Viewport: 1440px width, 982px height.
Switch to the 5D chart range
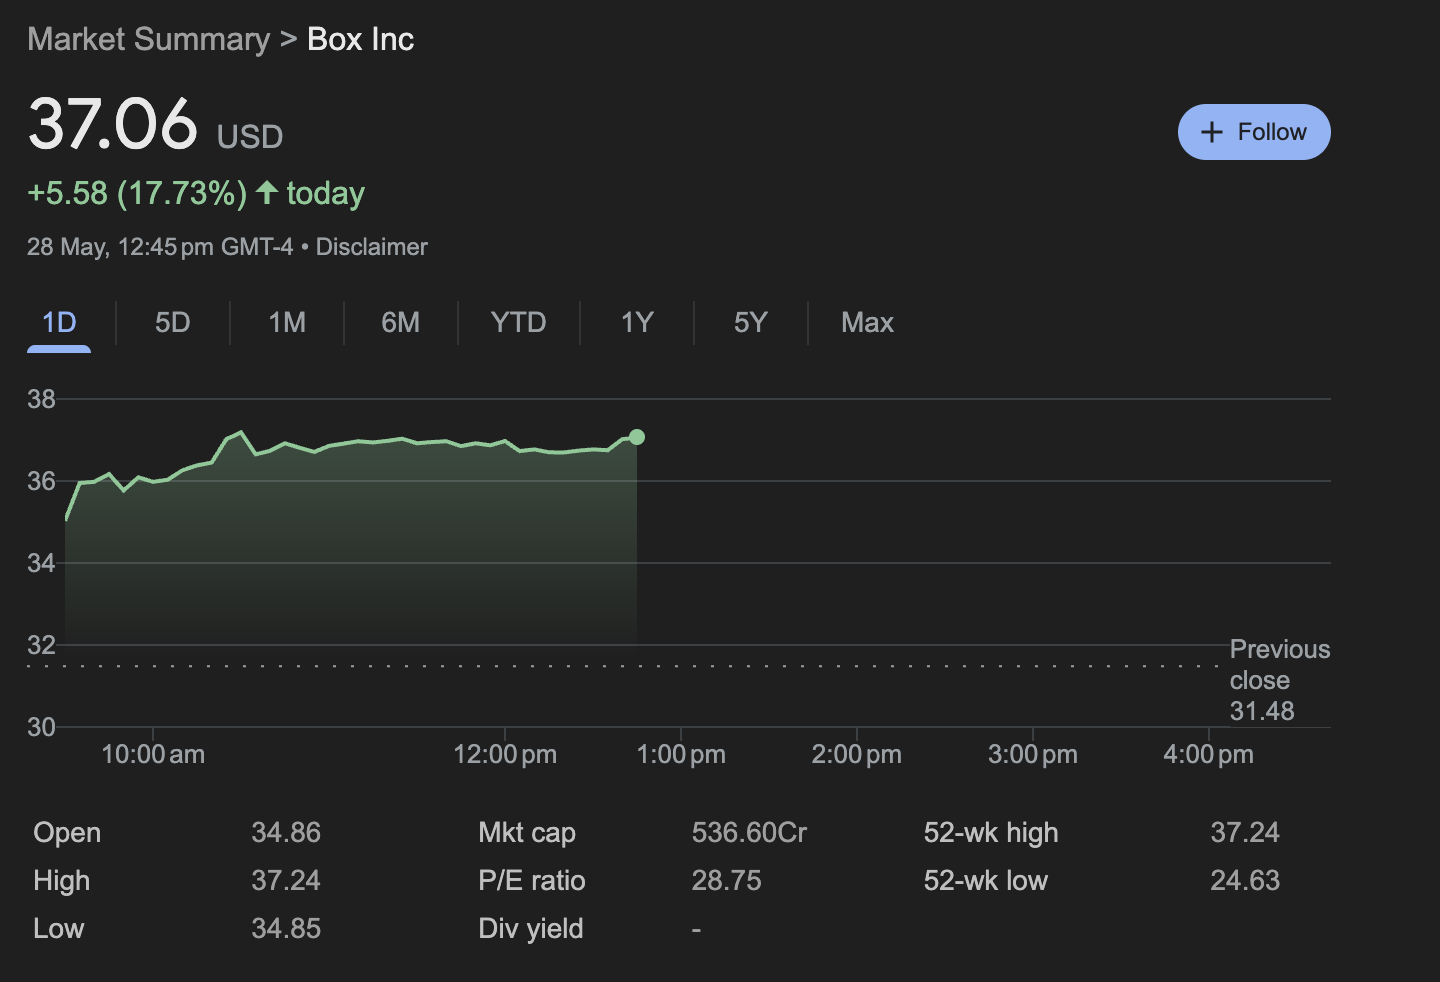coord(172,322)
